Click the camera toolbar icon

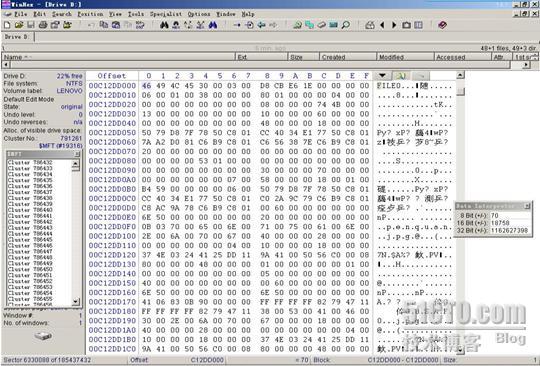(x=406, y=25)
